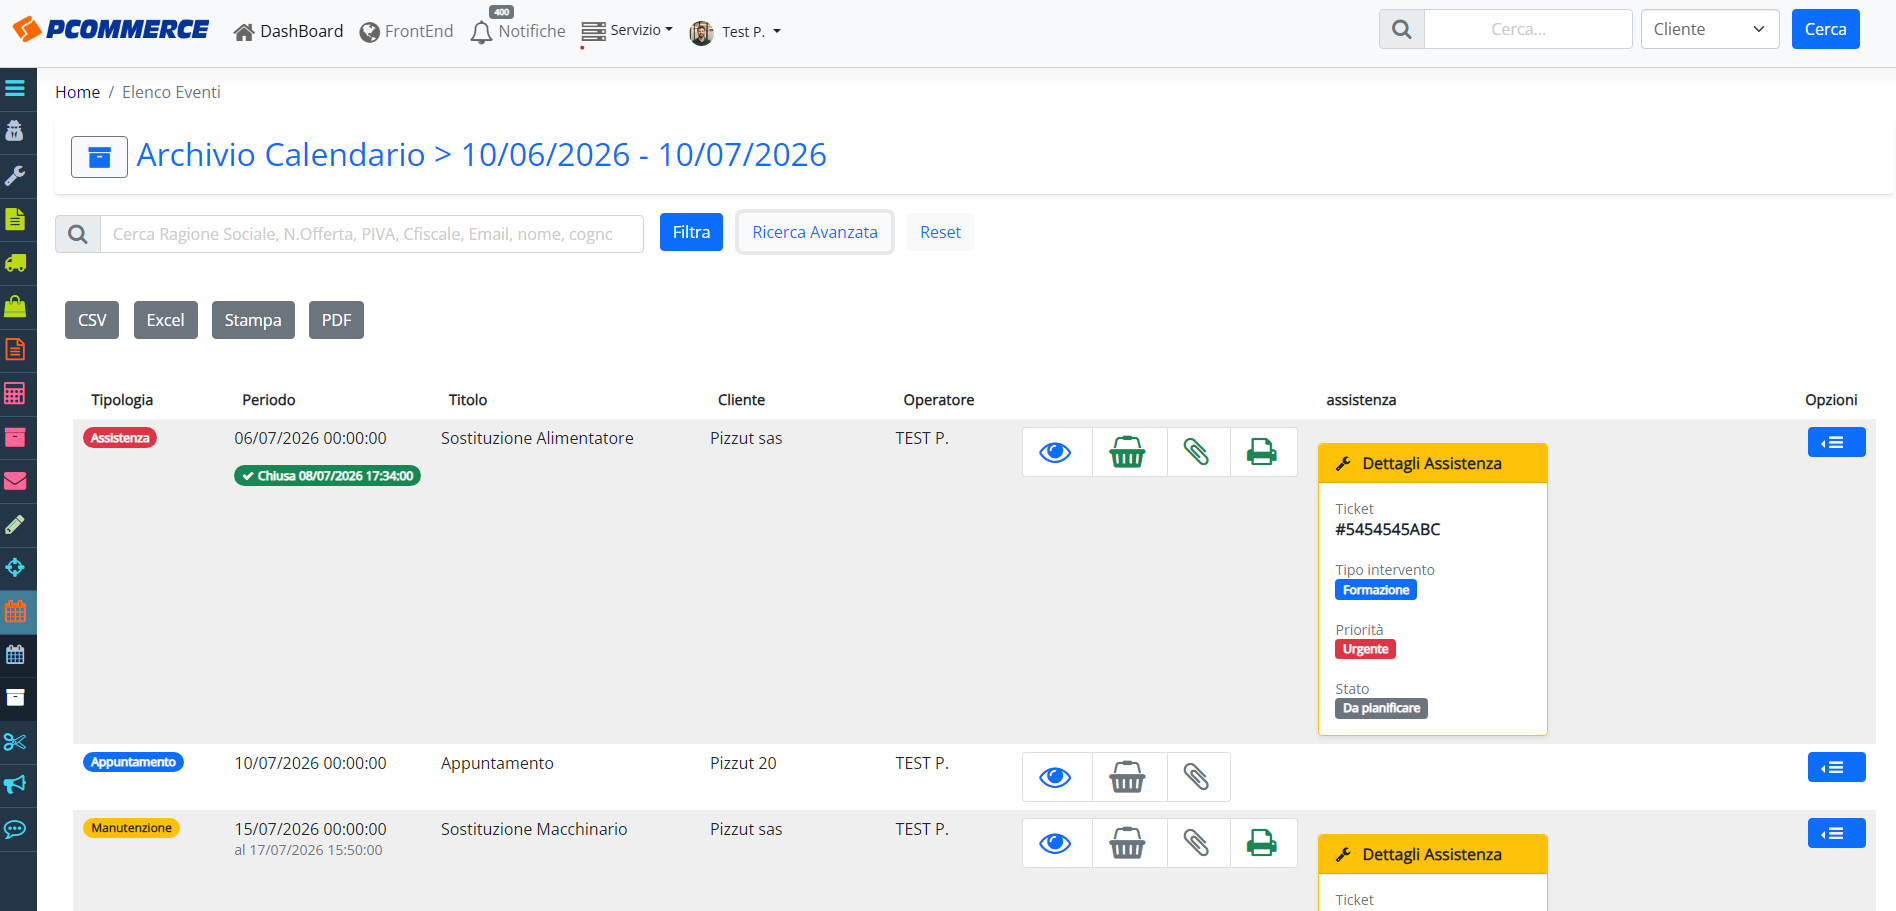This screenshot has height=911, width=1896.
Task: Open the white calendar grid sidebar icon
Action: tap(15, 655)
